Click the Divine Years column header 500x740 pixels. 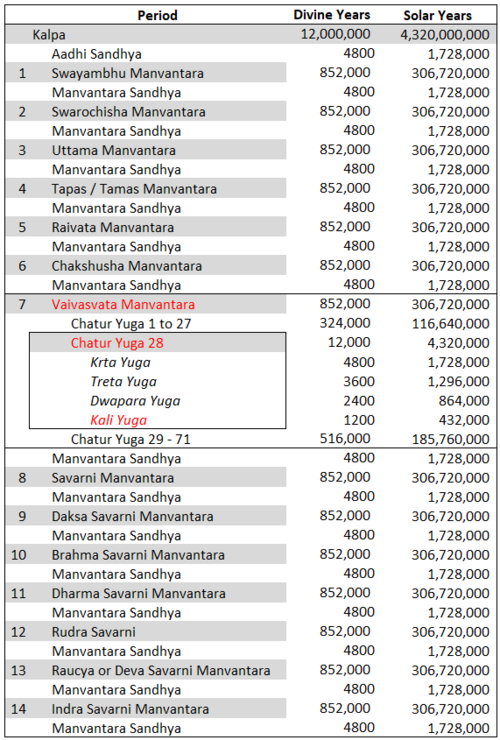coord(331,15)
